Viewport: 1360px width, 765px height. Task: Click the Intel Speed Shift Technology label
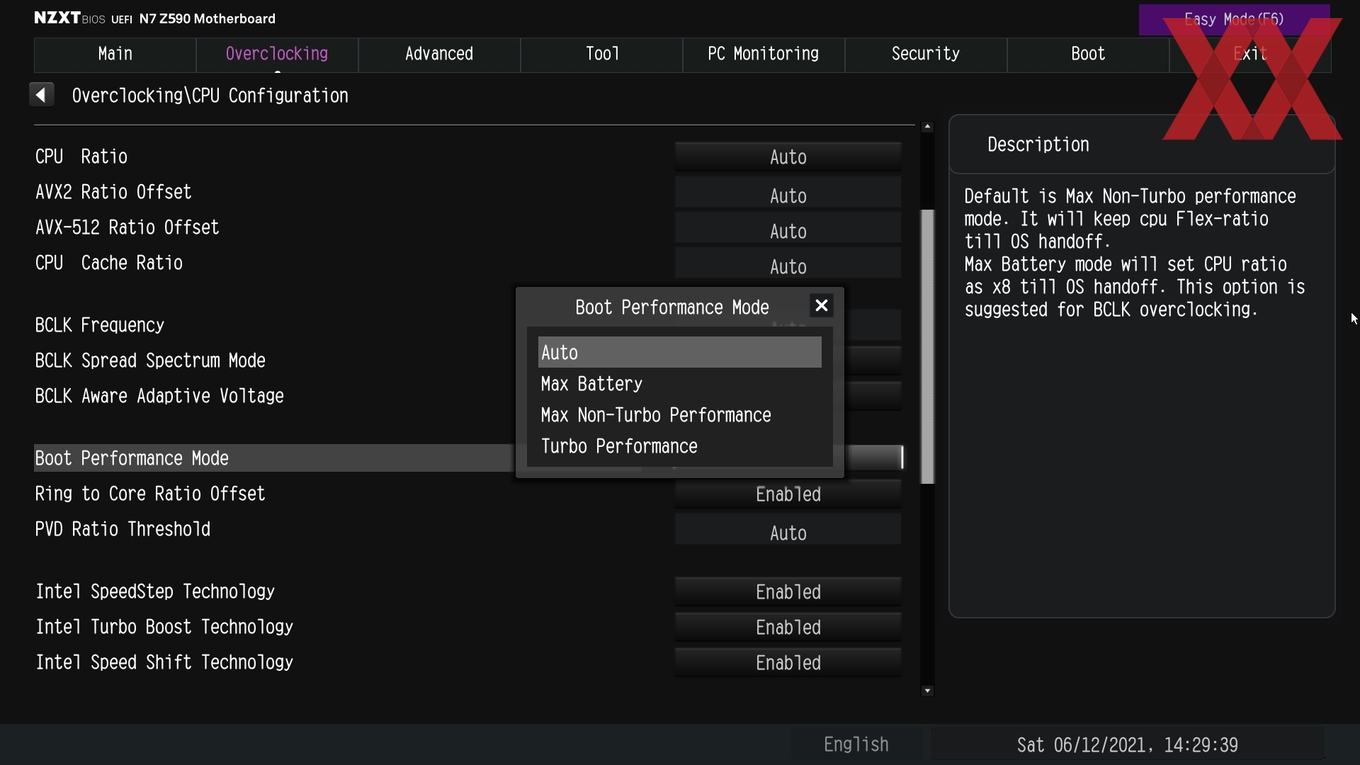pos(164,662)
